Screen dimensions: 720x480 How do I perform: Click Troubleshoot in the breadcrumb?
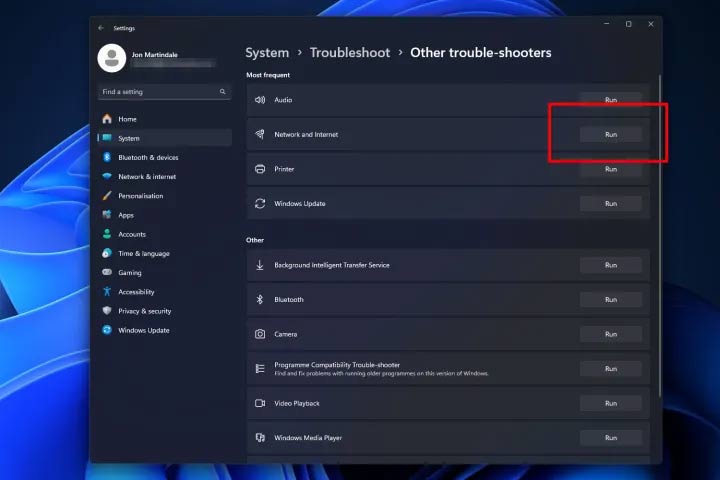350,53
